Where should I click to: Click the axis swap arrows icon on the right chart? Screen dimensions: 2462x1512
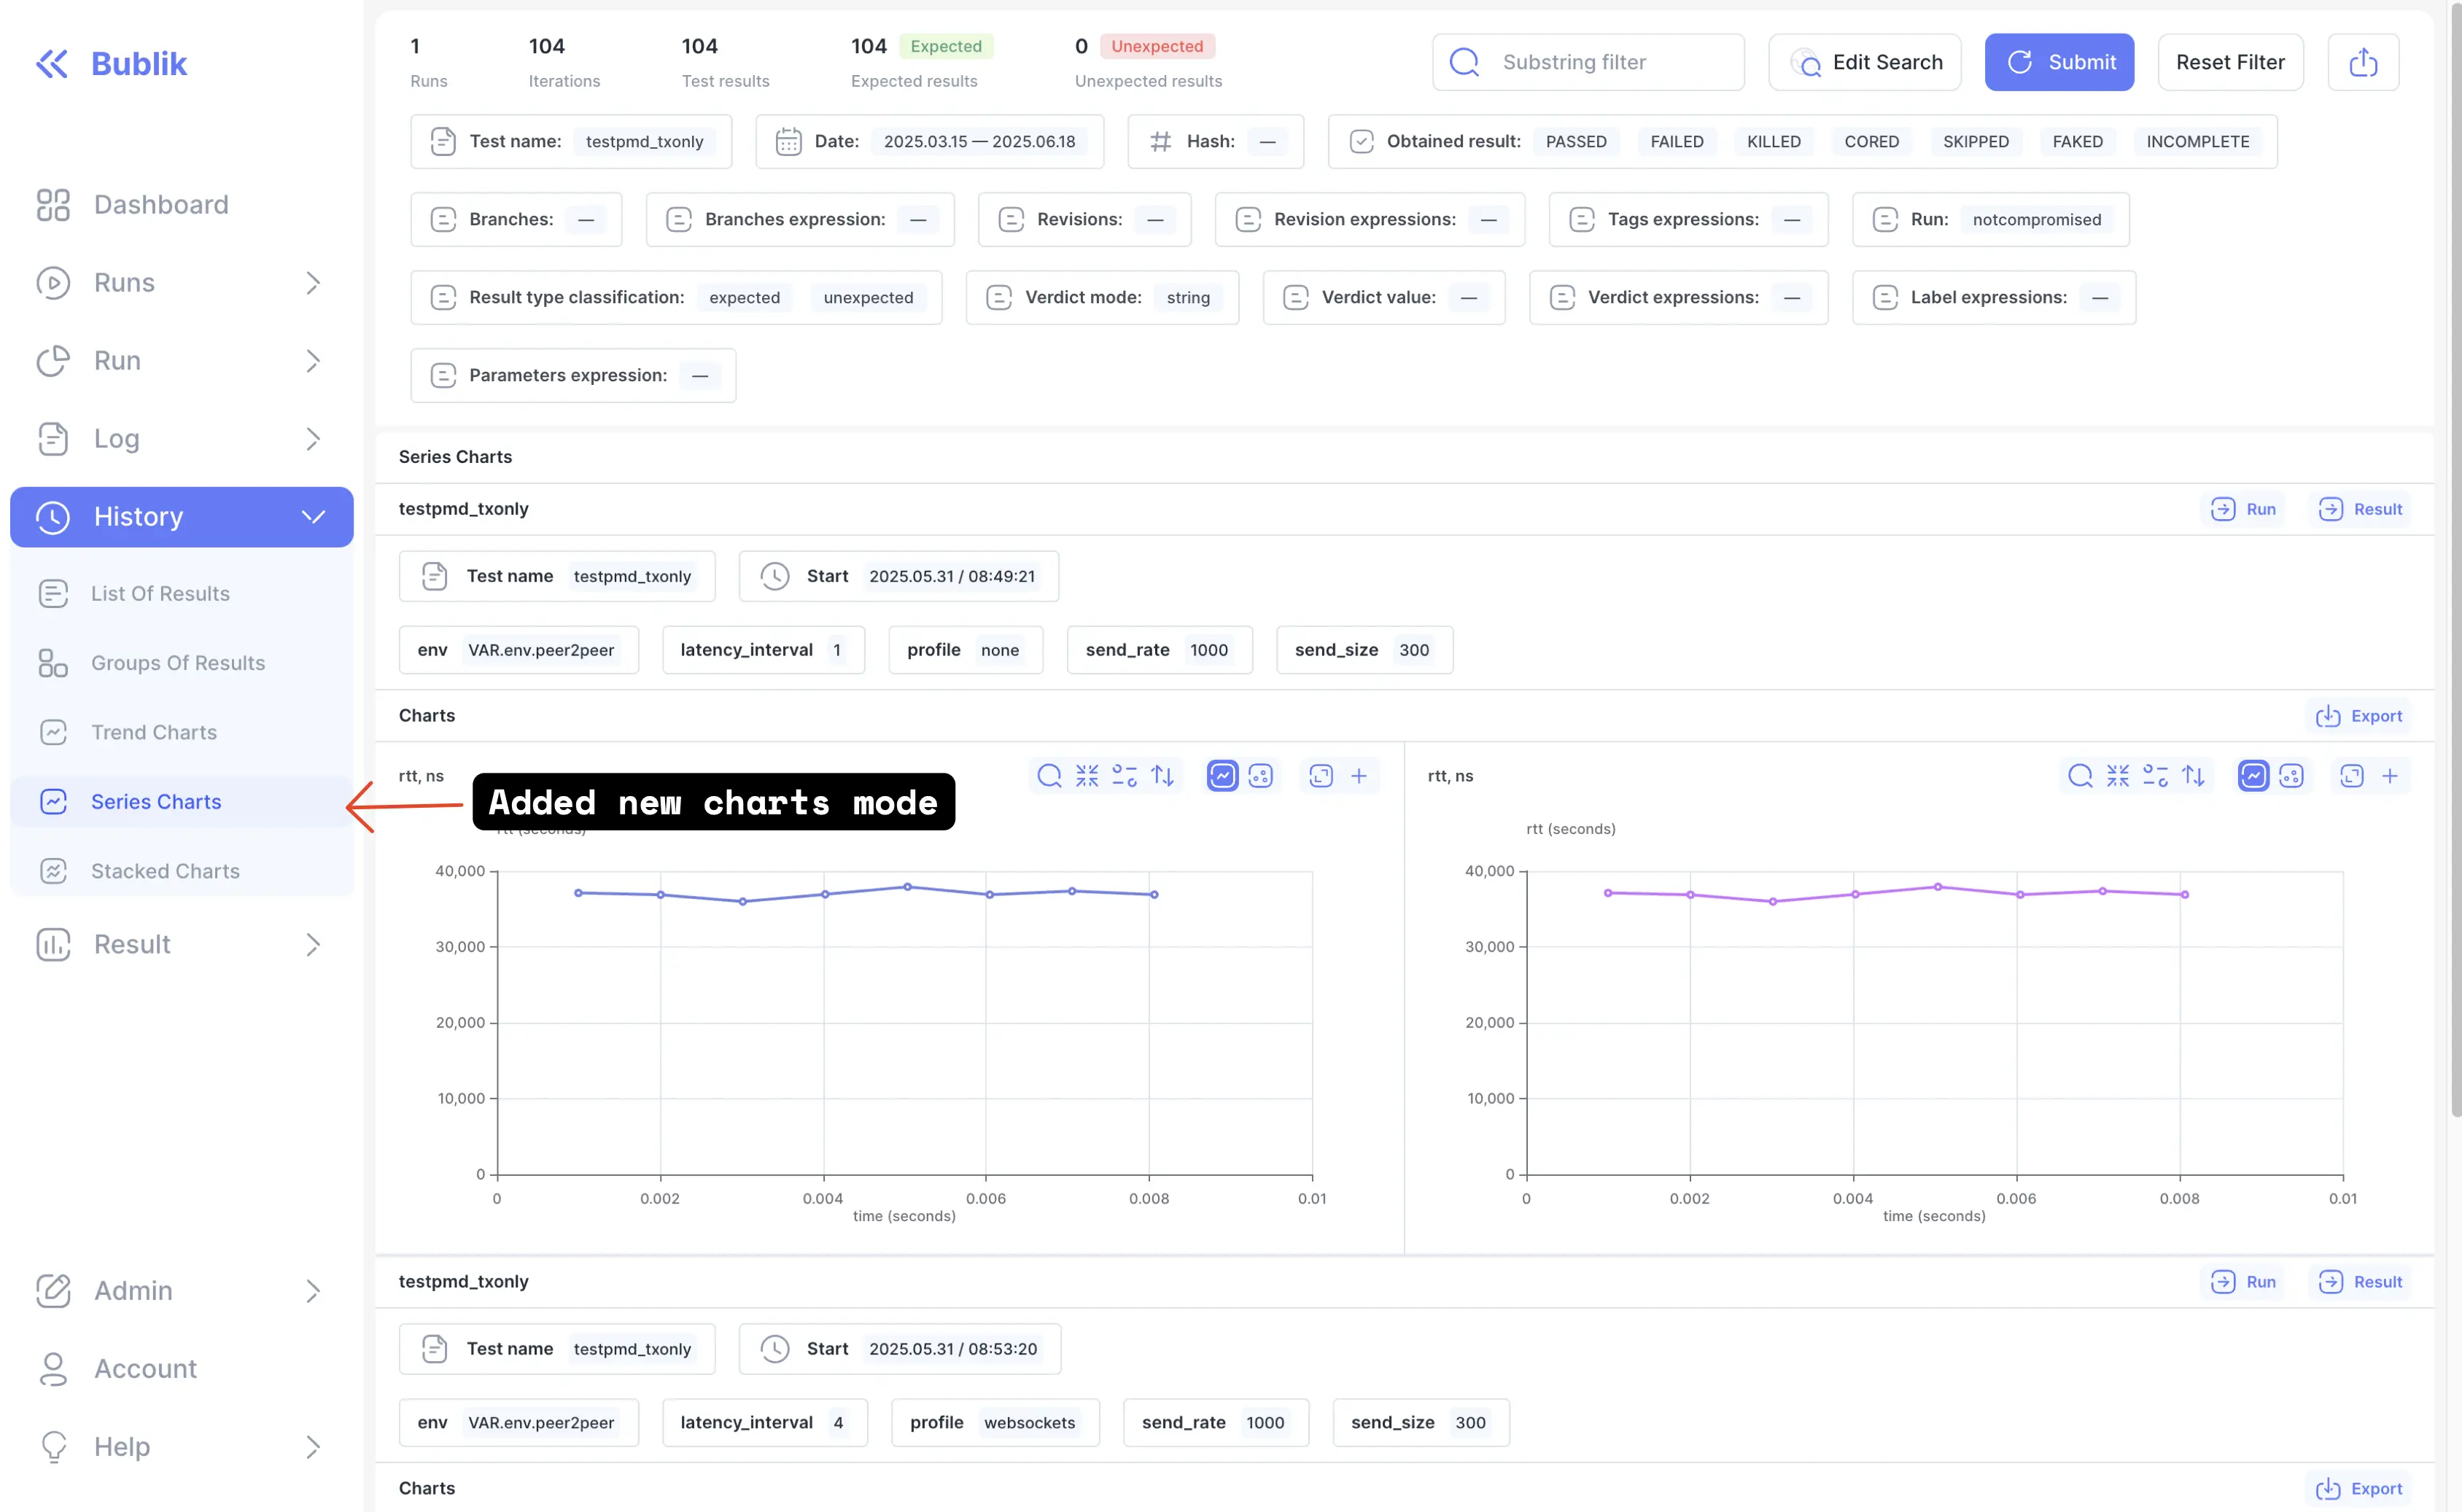[x=2193, y=775]
